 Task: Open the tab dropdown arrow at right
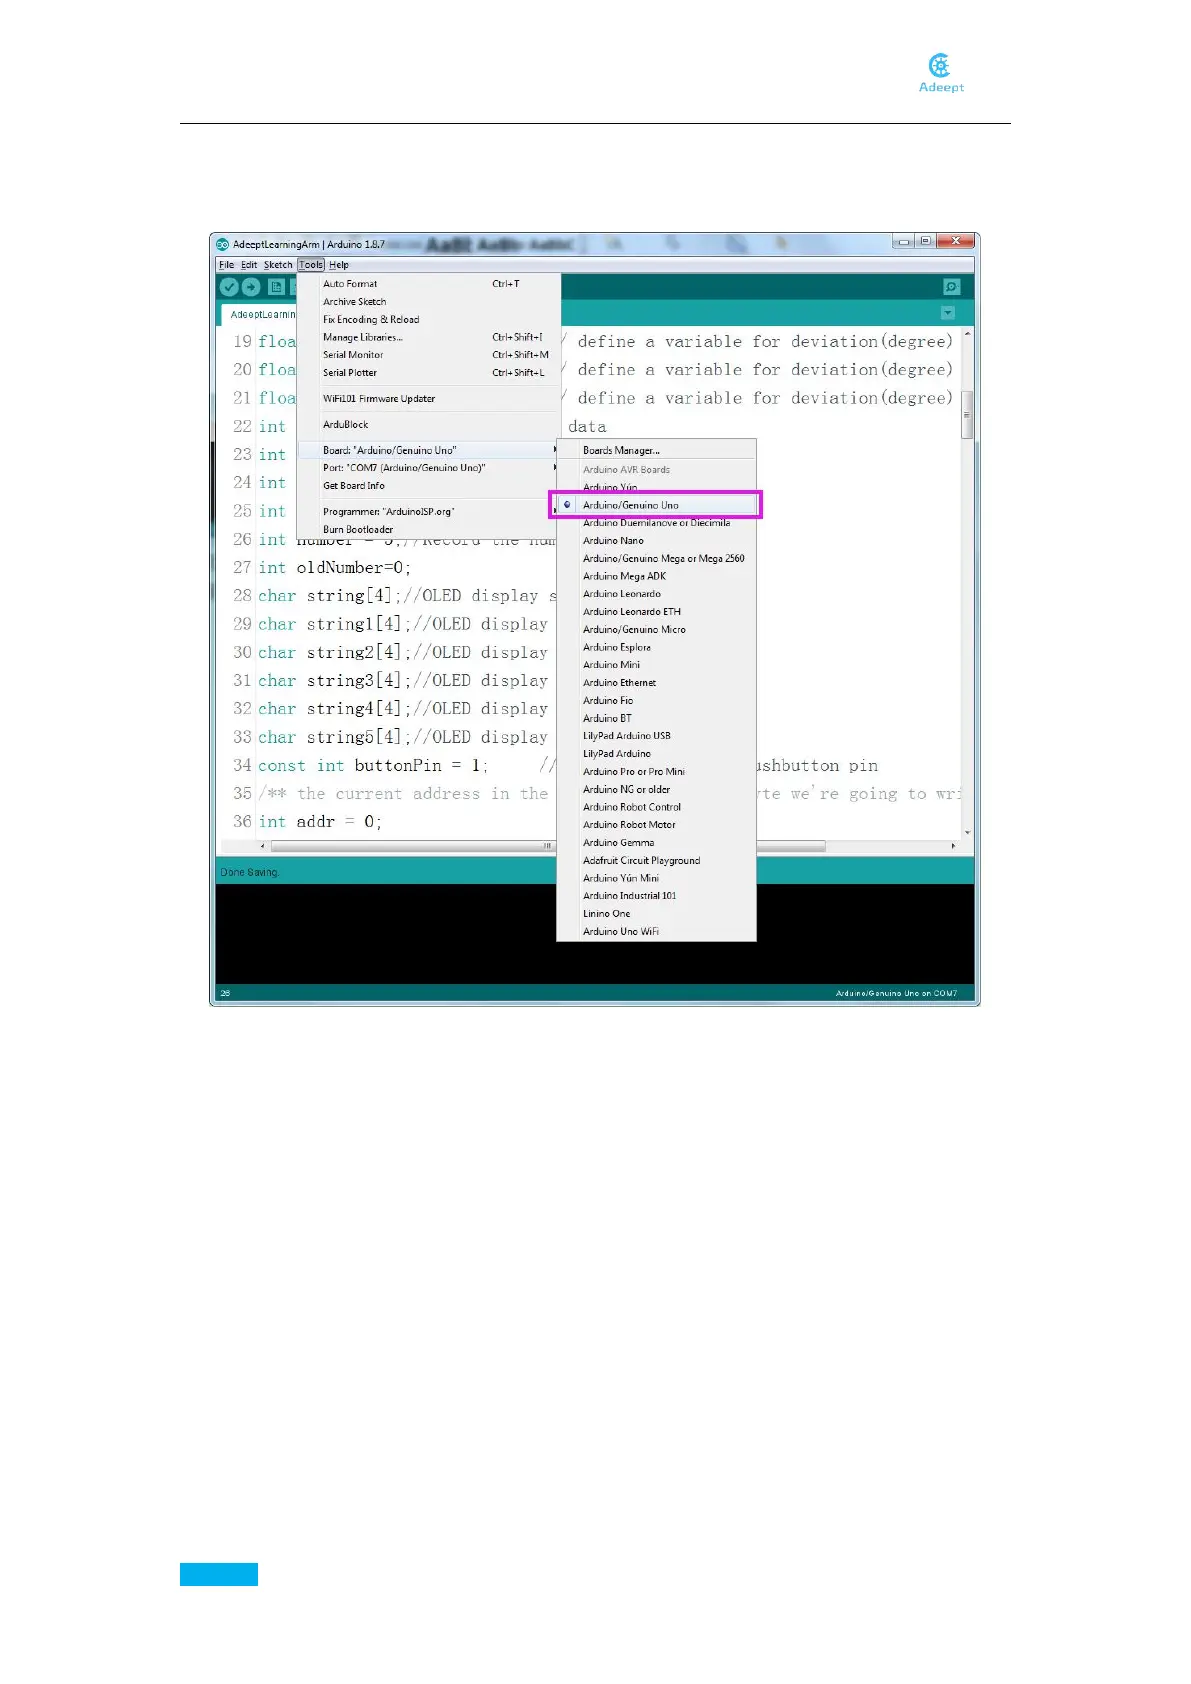[948, 313]
